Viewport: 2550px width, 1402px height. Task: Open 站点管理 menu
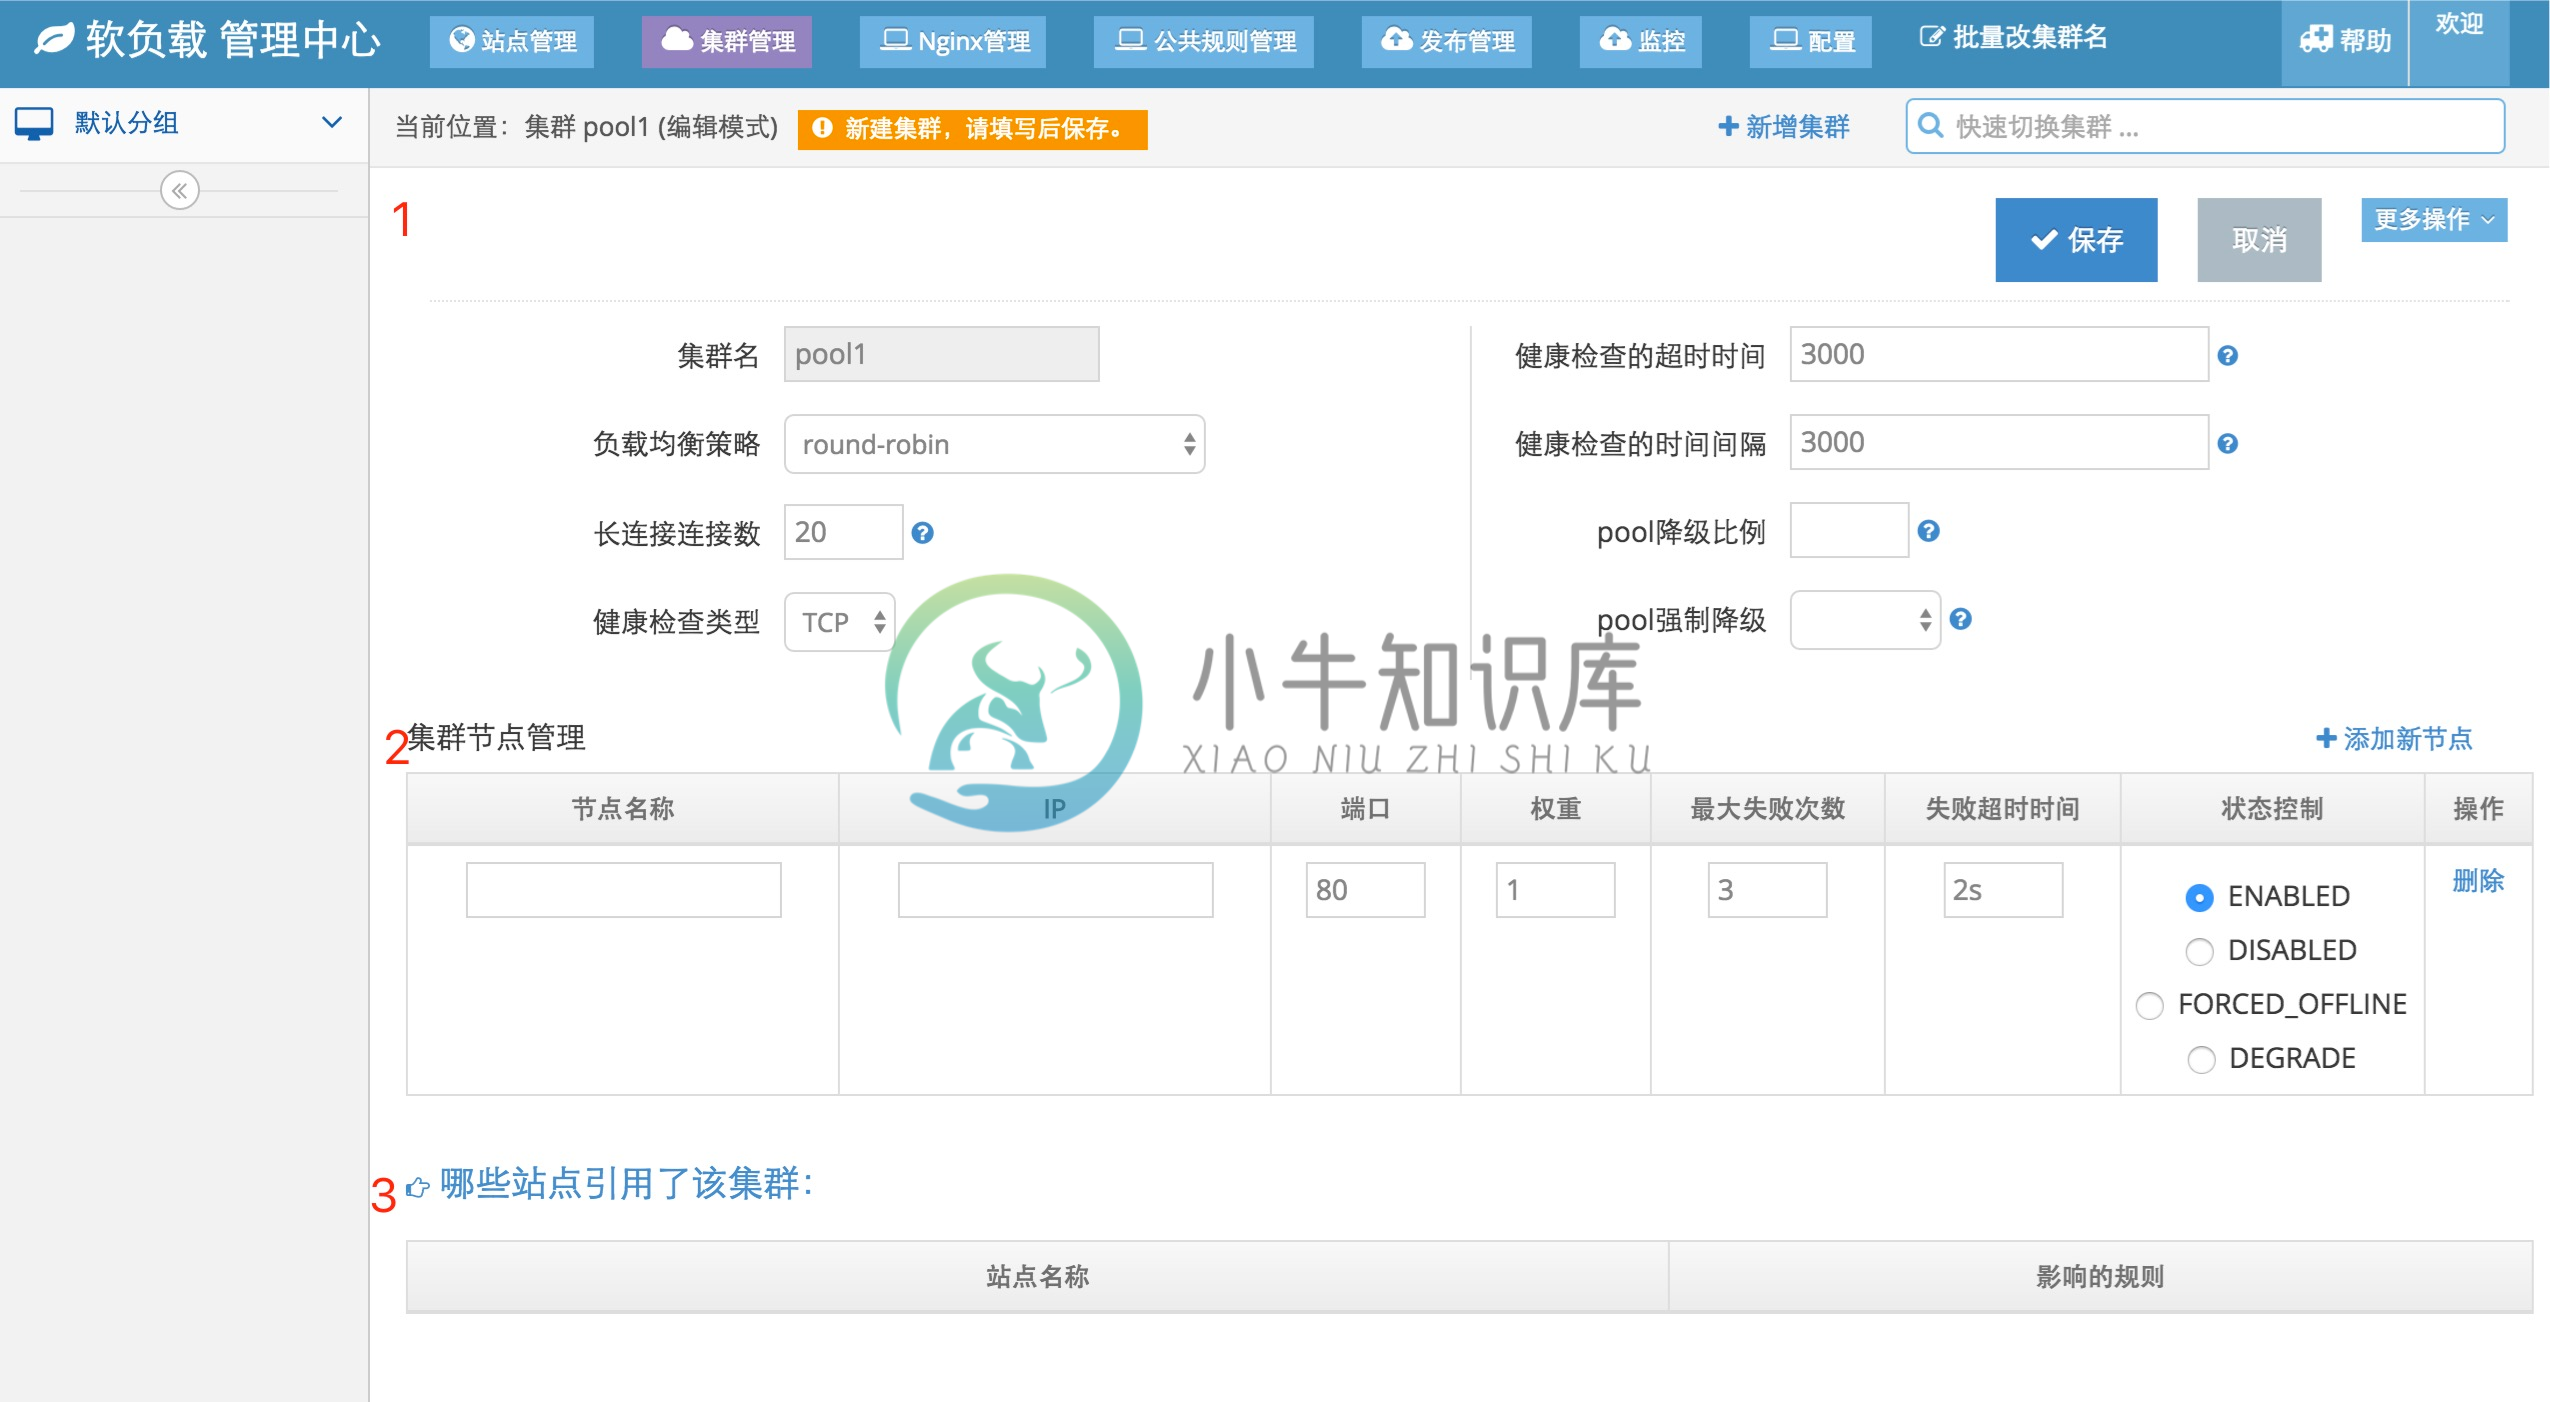tap(512, 41)
